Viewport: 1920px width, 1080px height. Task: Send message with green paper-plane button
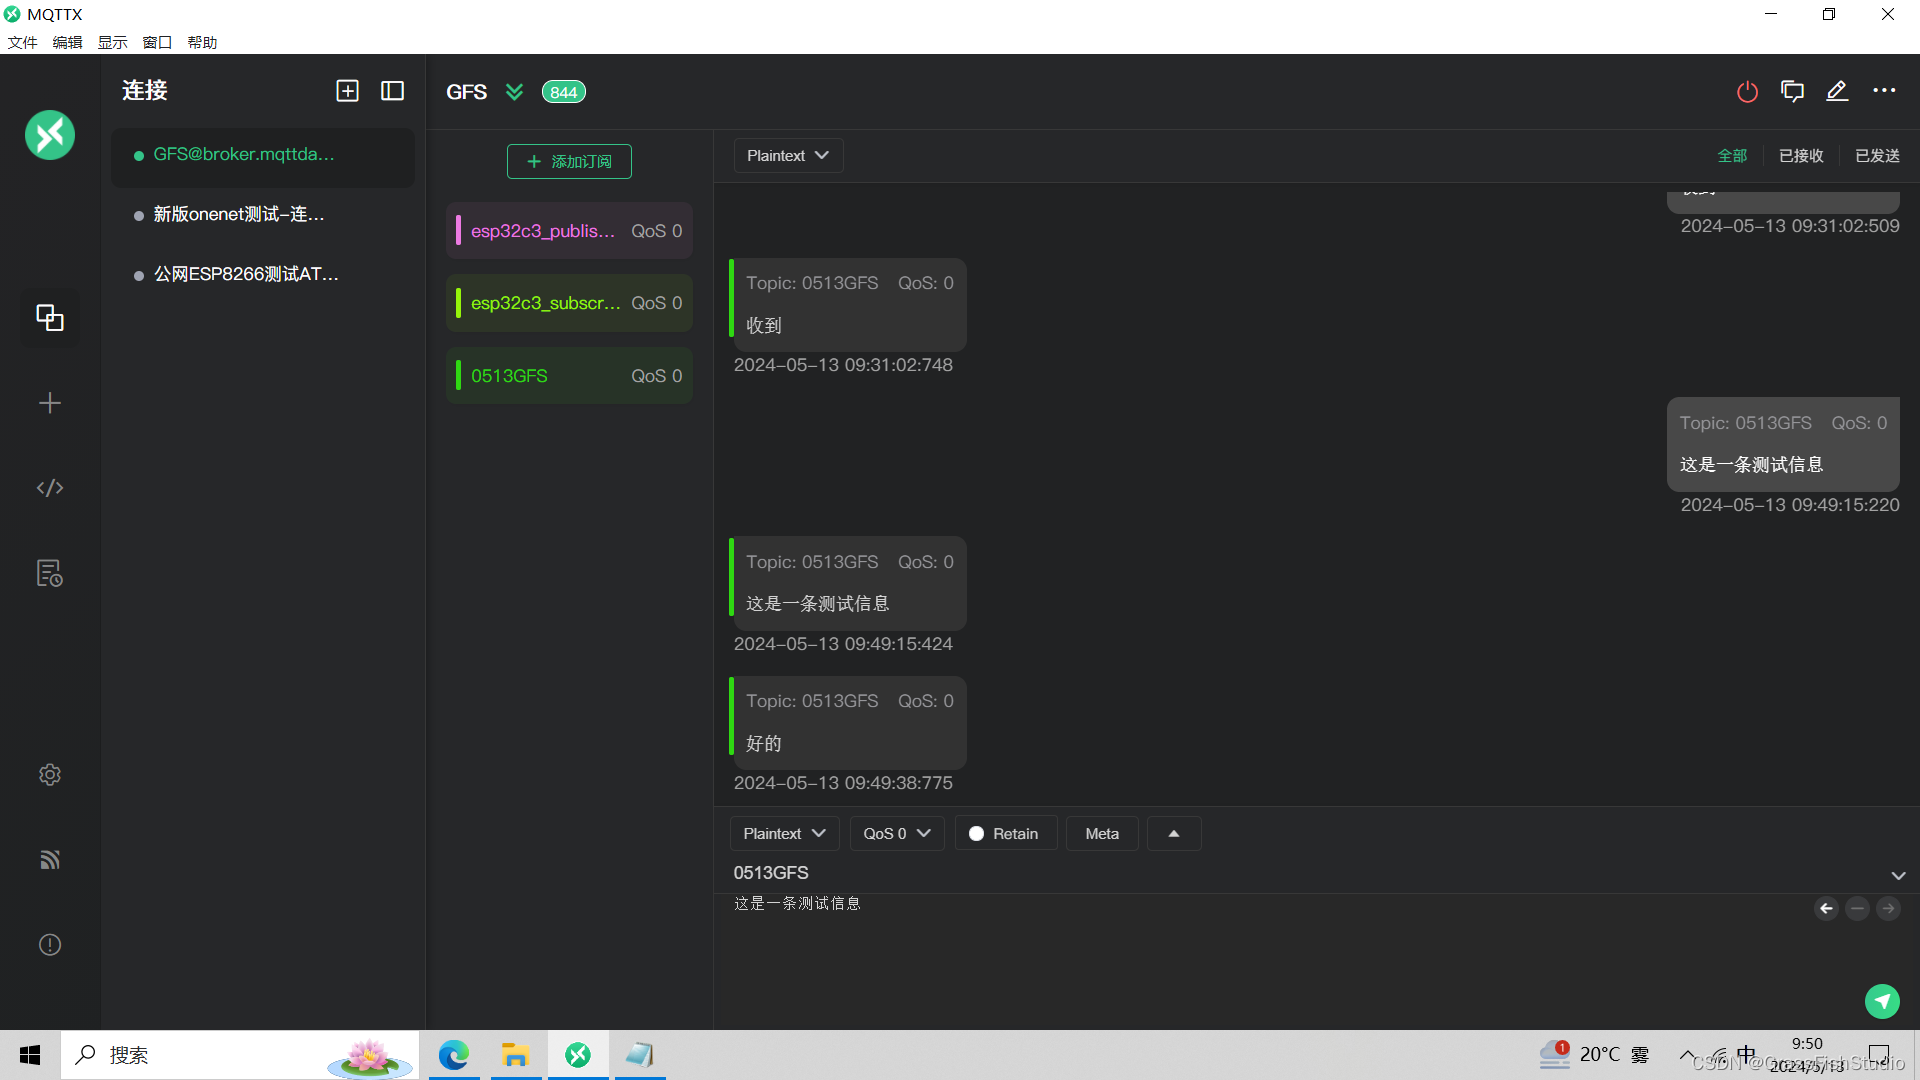[x=1882, y=1001]
